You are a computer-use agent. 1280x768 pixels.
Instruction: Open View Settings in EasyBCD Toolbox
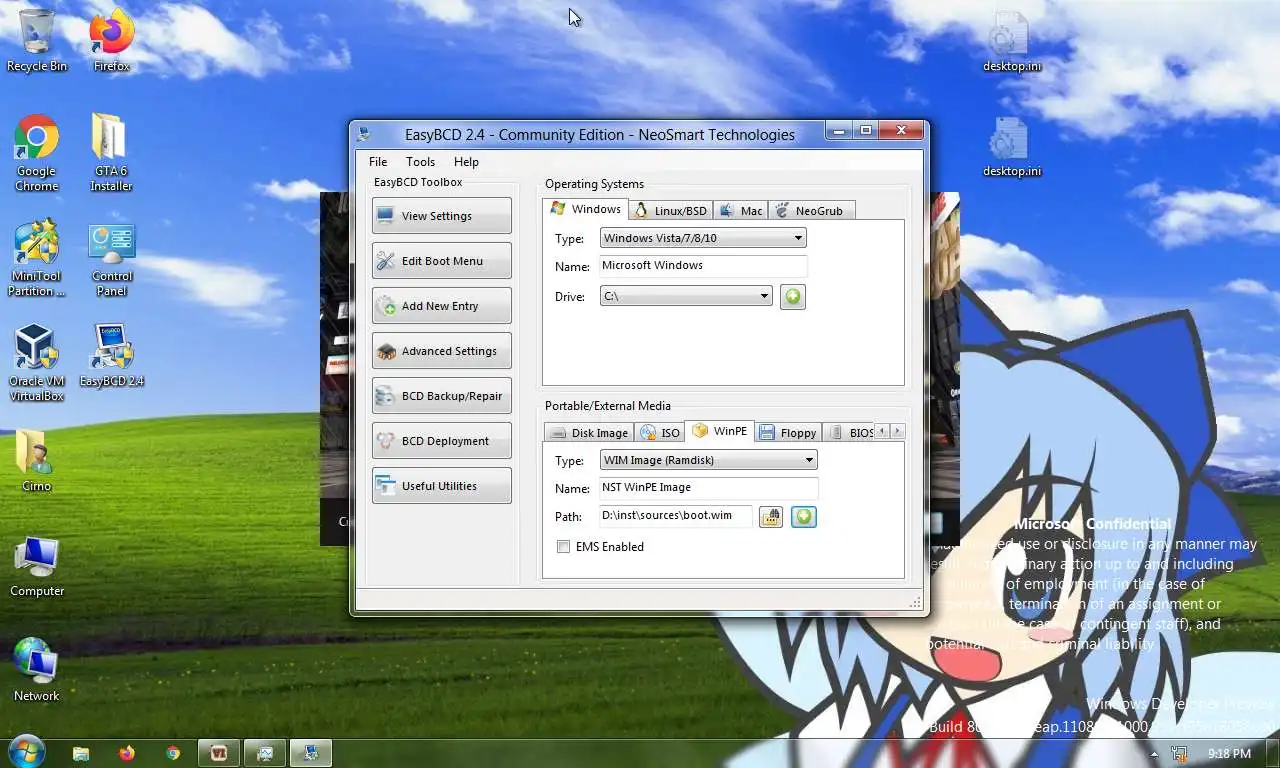pos(441,216)
